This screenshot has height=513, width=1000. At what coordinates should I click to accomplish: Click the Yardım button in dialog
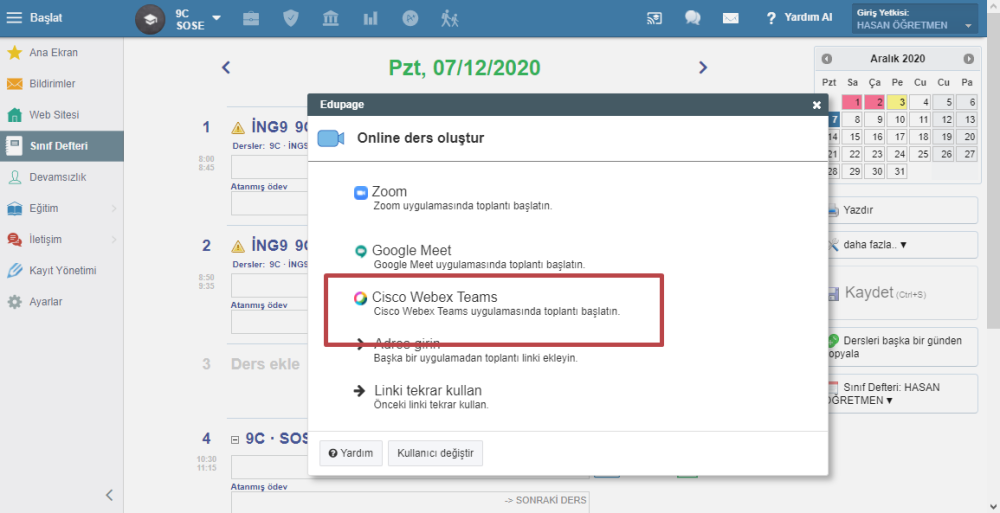pos(351,453)
